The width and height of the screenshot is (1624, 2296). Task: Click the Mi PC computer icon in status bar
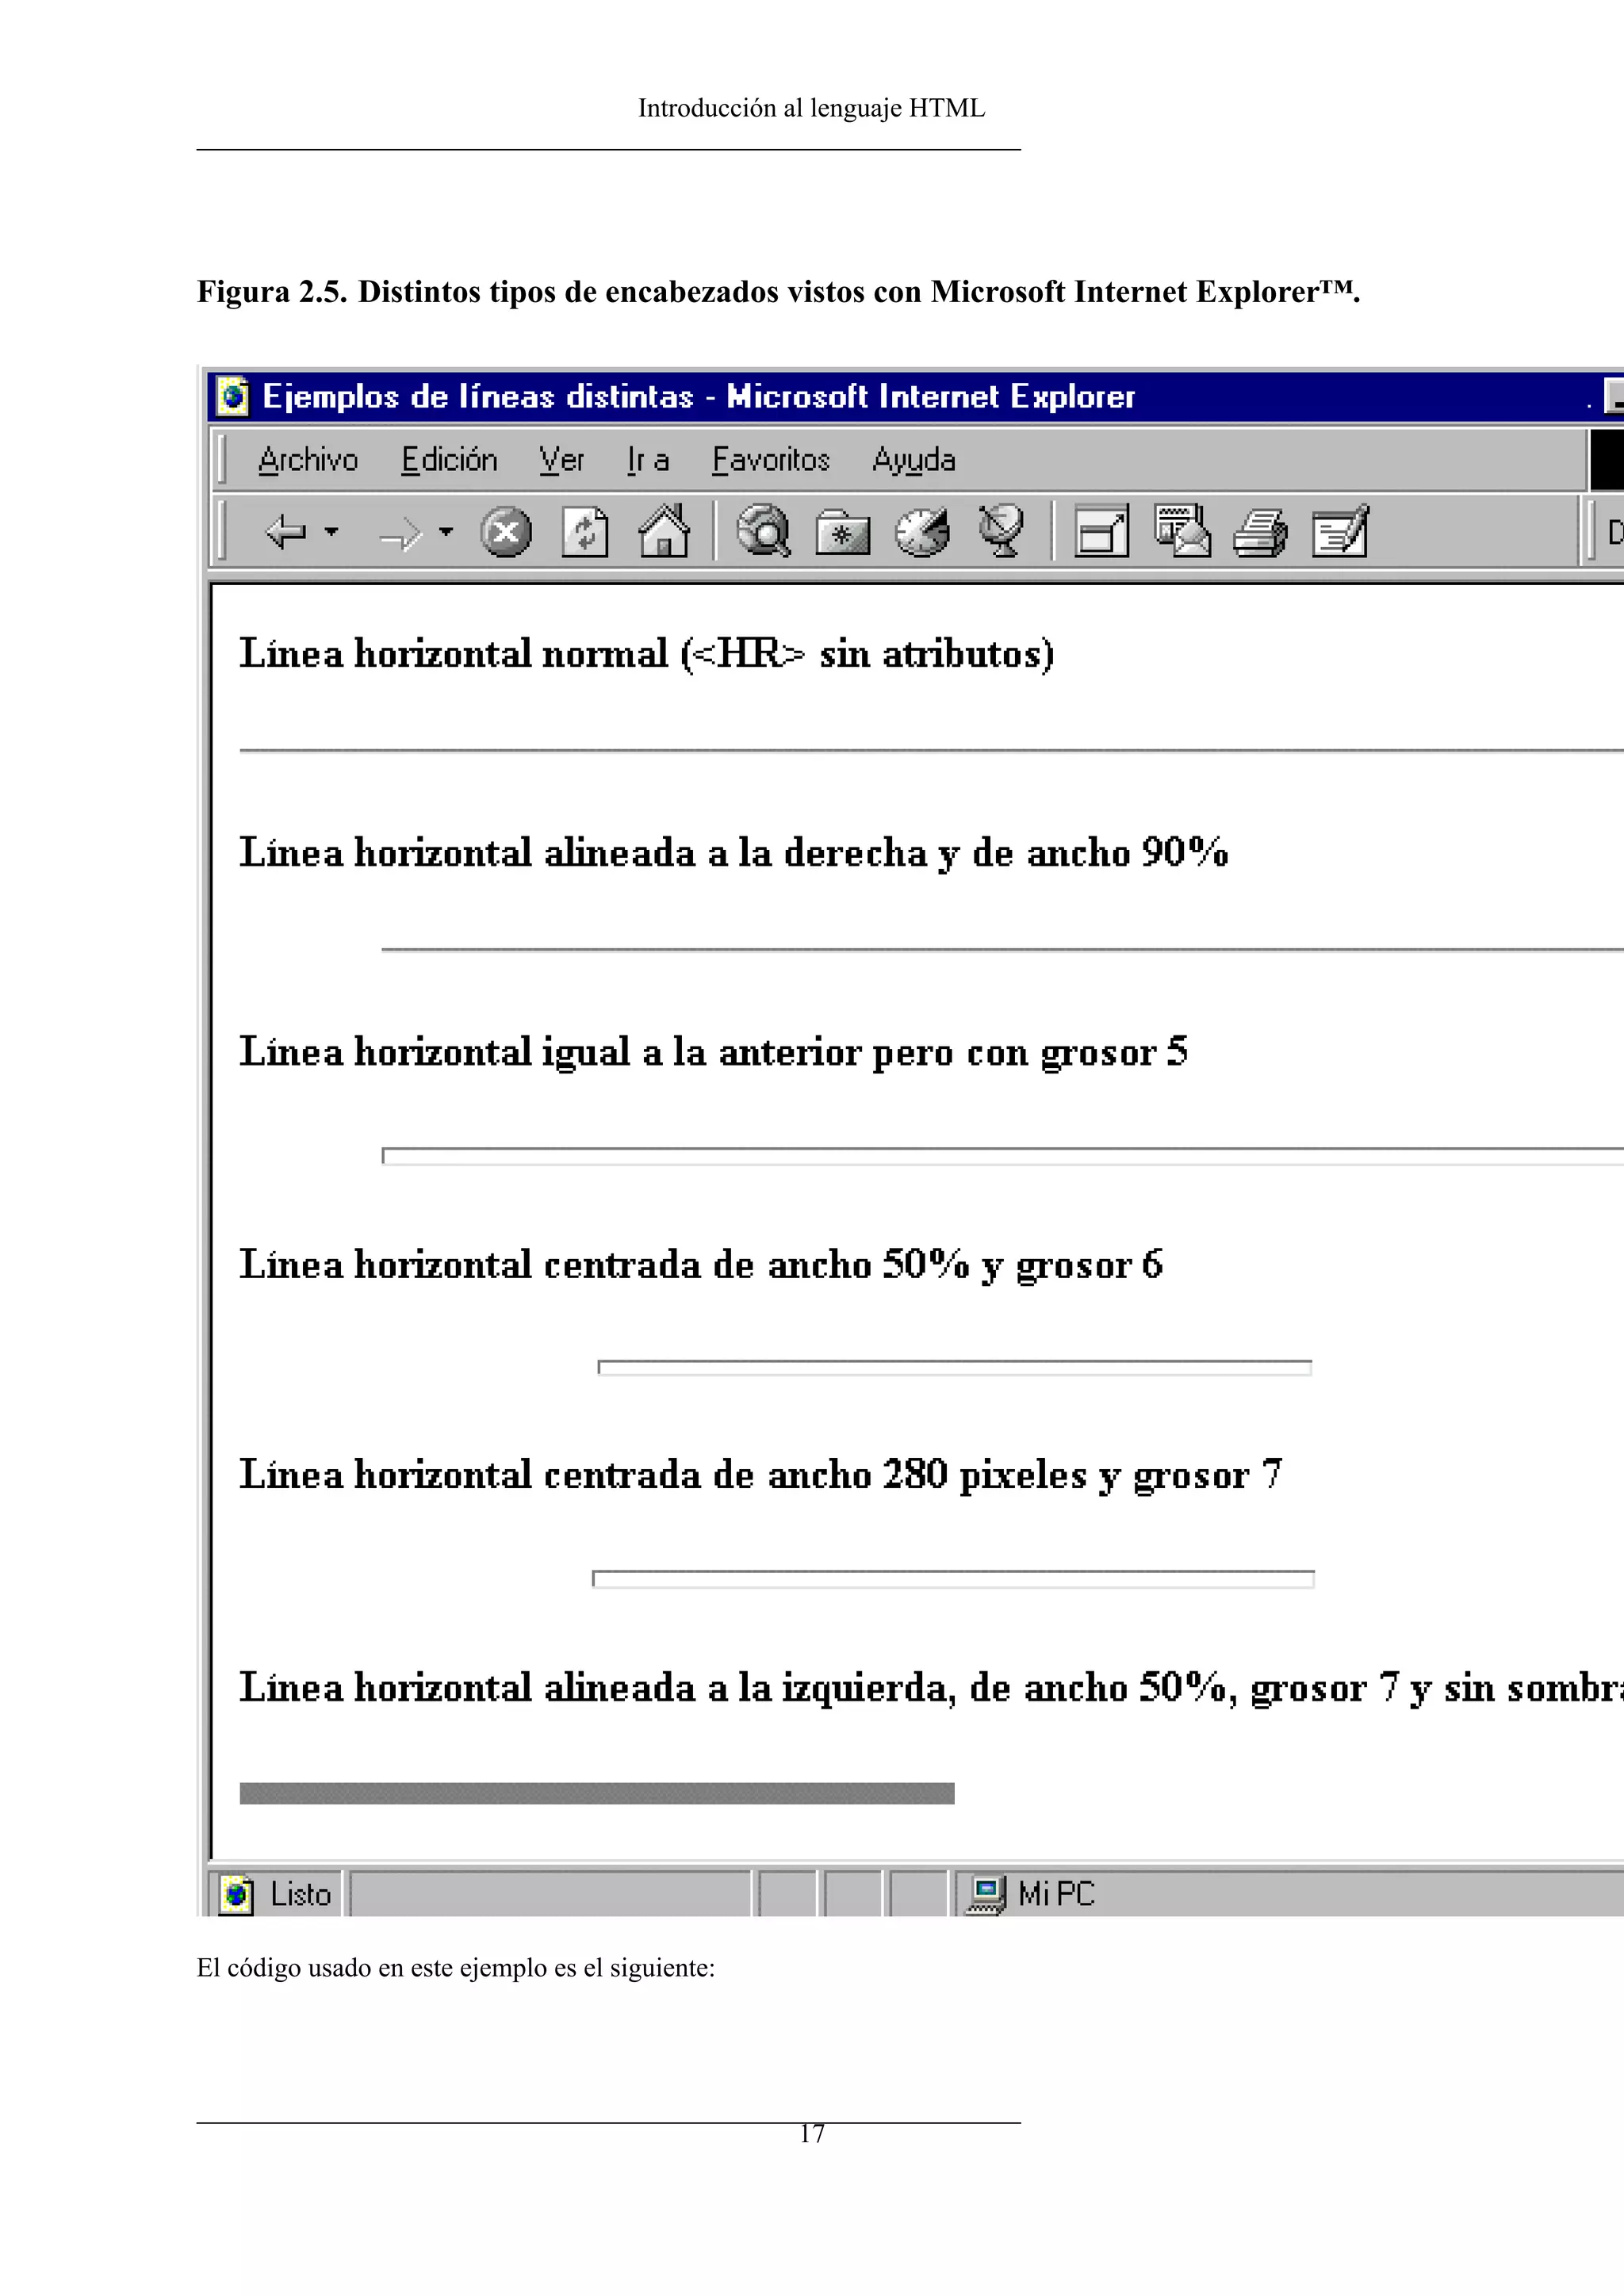(x=985, y=1894)
